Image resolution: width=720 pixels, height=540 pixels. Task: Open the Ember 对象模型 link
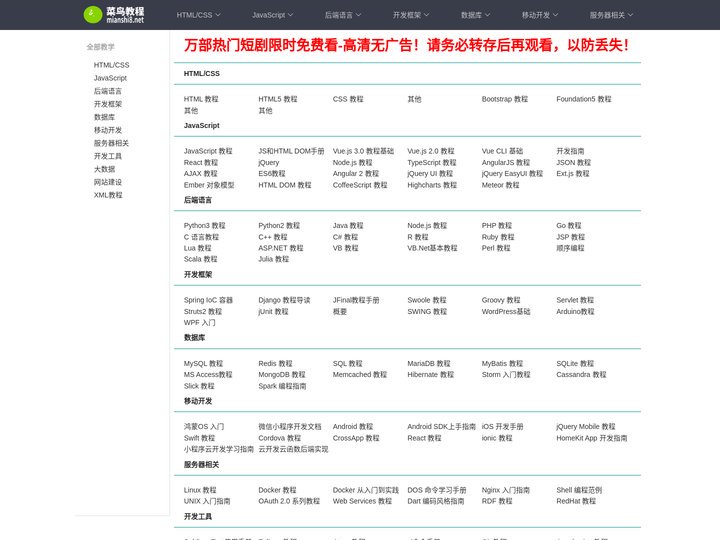(x=209, y=185)
